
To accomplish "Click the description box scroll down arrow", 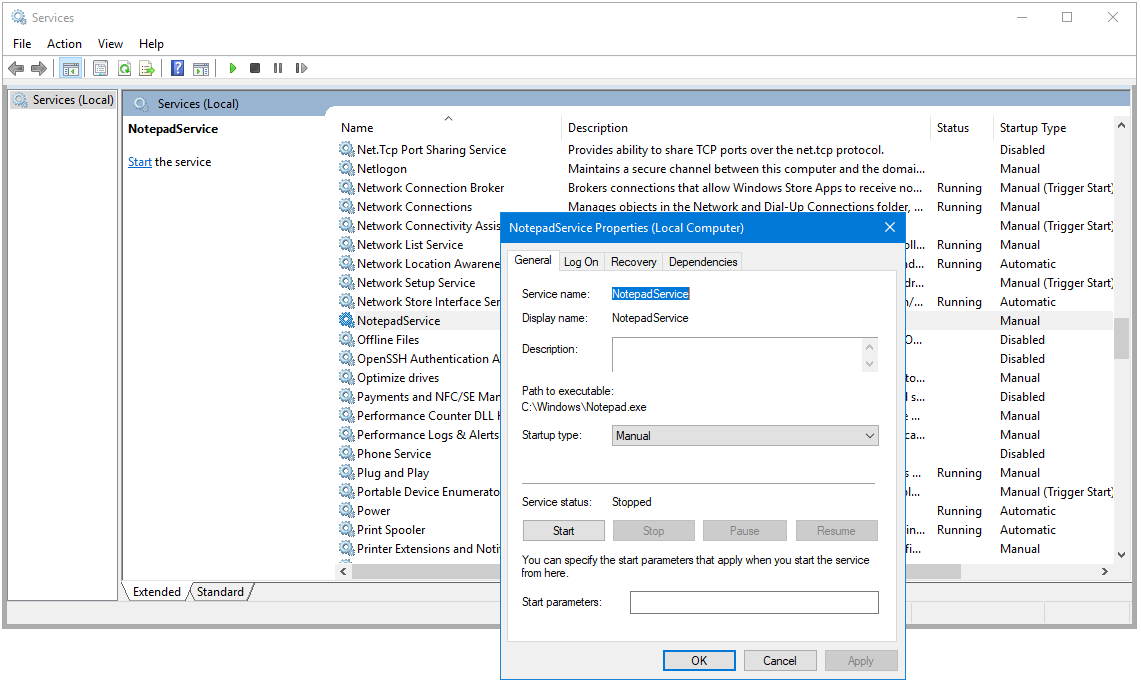I will 870,364.
